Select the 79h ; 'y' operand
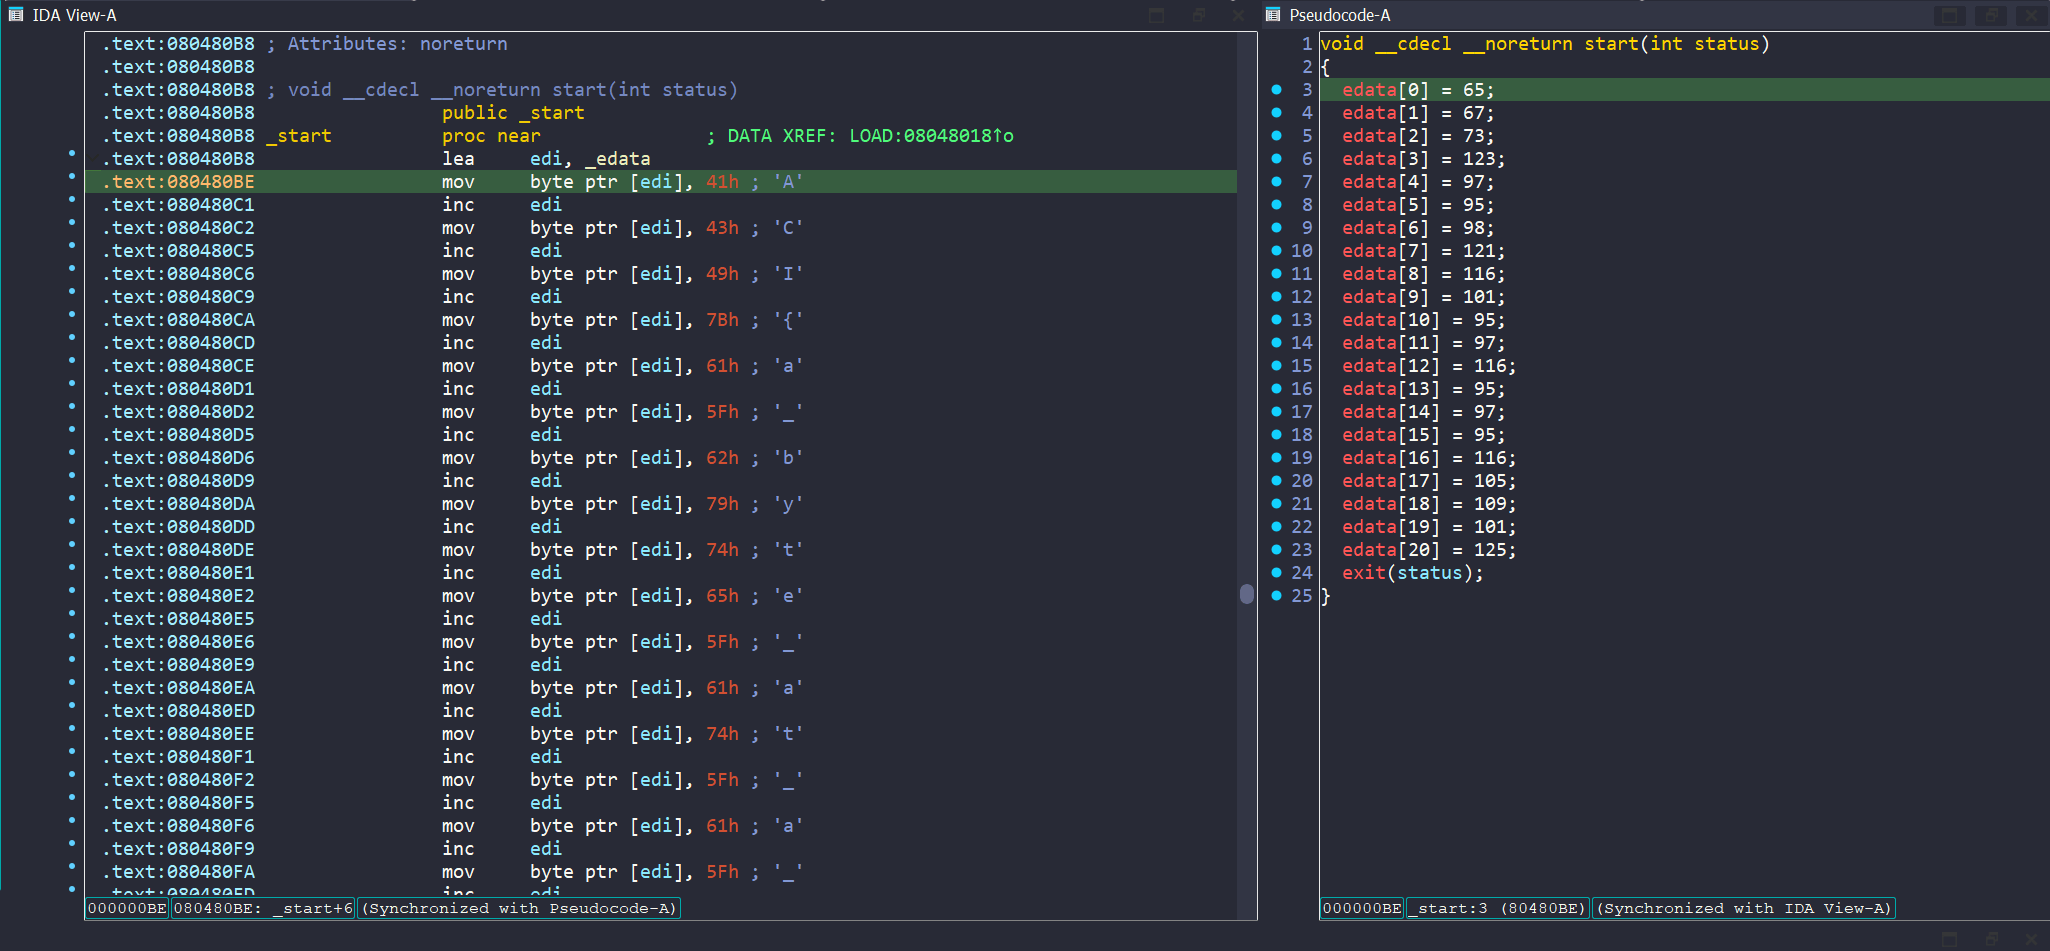The height and width of the screenshot is (951, 2050). coord(754,504)
